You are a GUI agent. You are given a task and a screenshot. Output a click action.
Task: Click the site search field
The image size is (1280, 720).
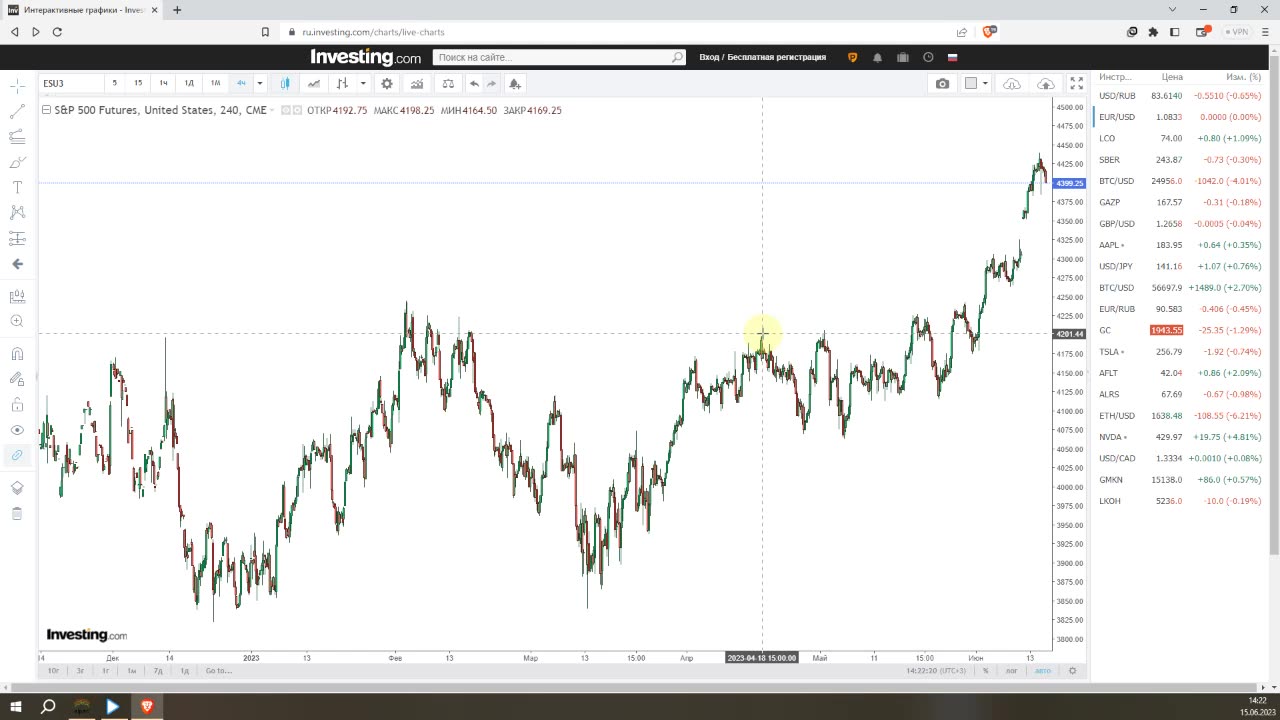[x=558, y=57]
